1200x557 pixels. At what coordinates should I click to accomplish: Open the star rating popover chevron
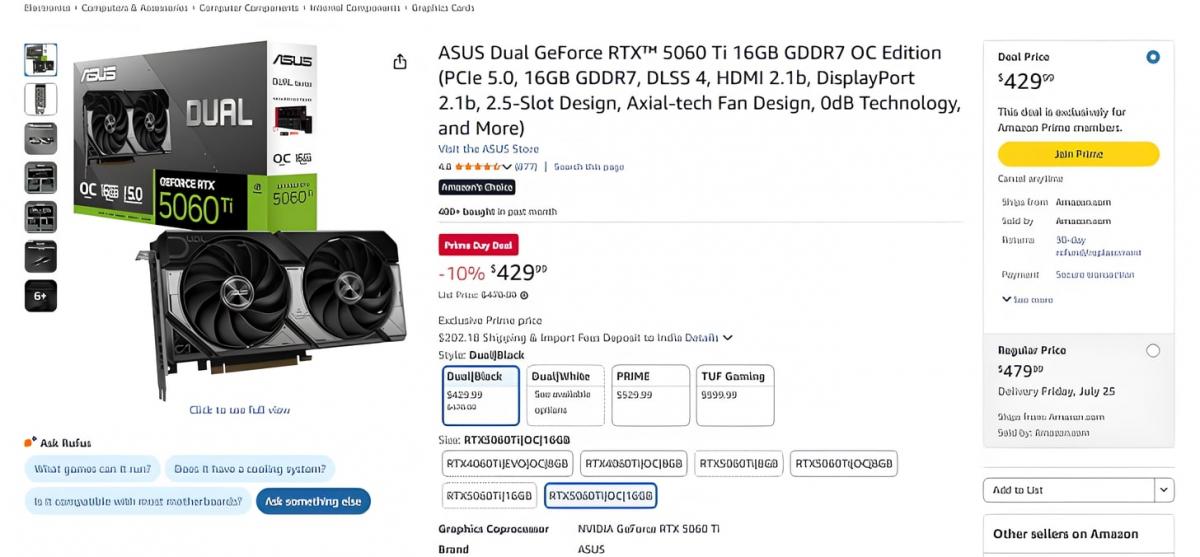click(507, 167)
